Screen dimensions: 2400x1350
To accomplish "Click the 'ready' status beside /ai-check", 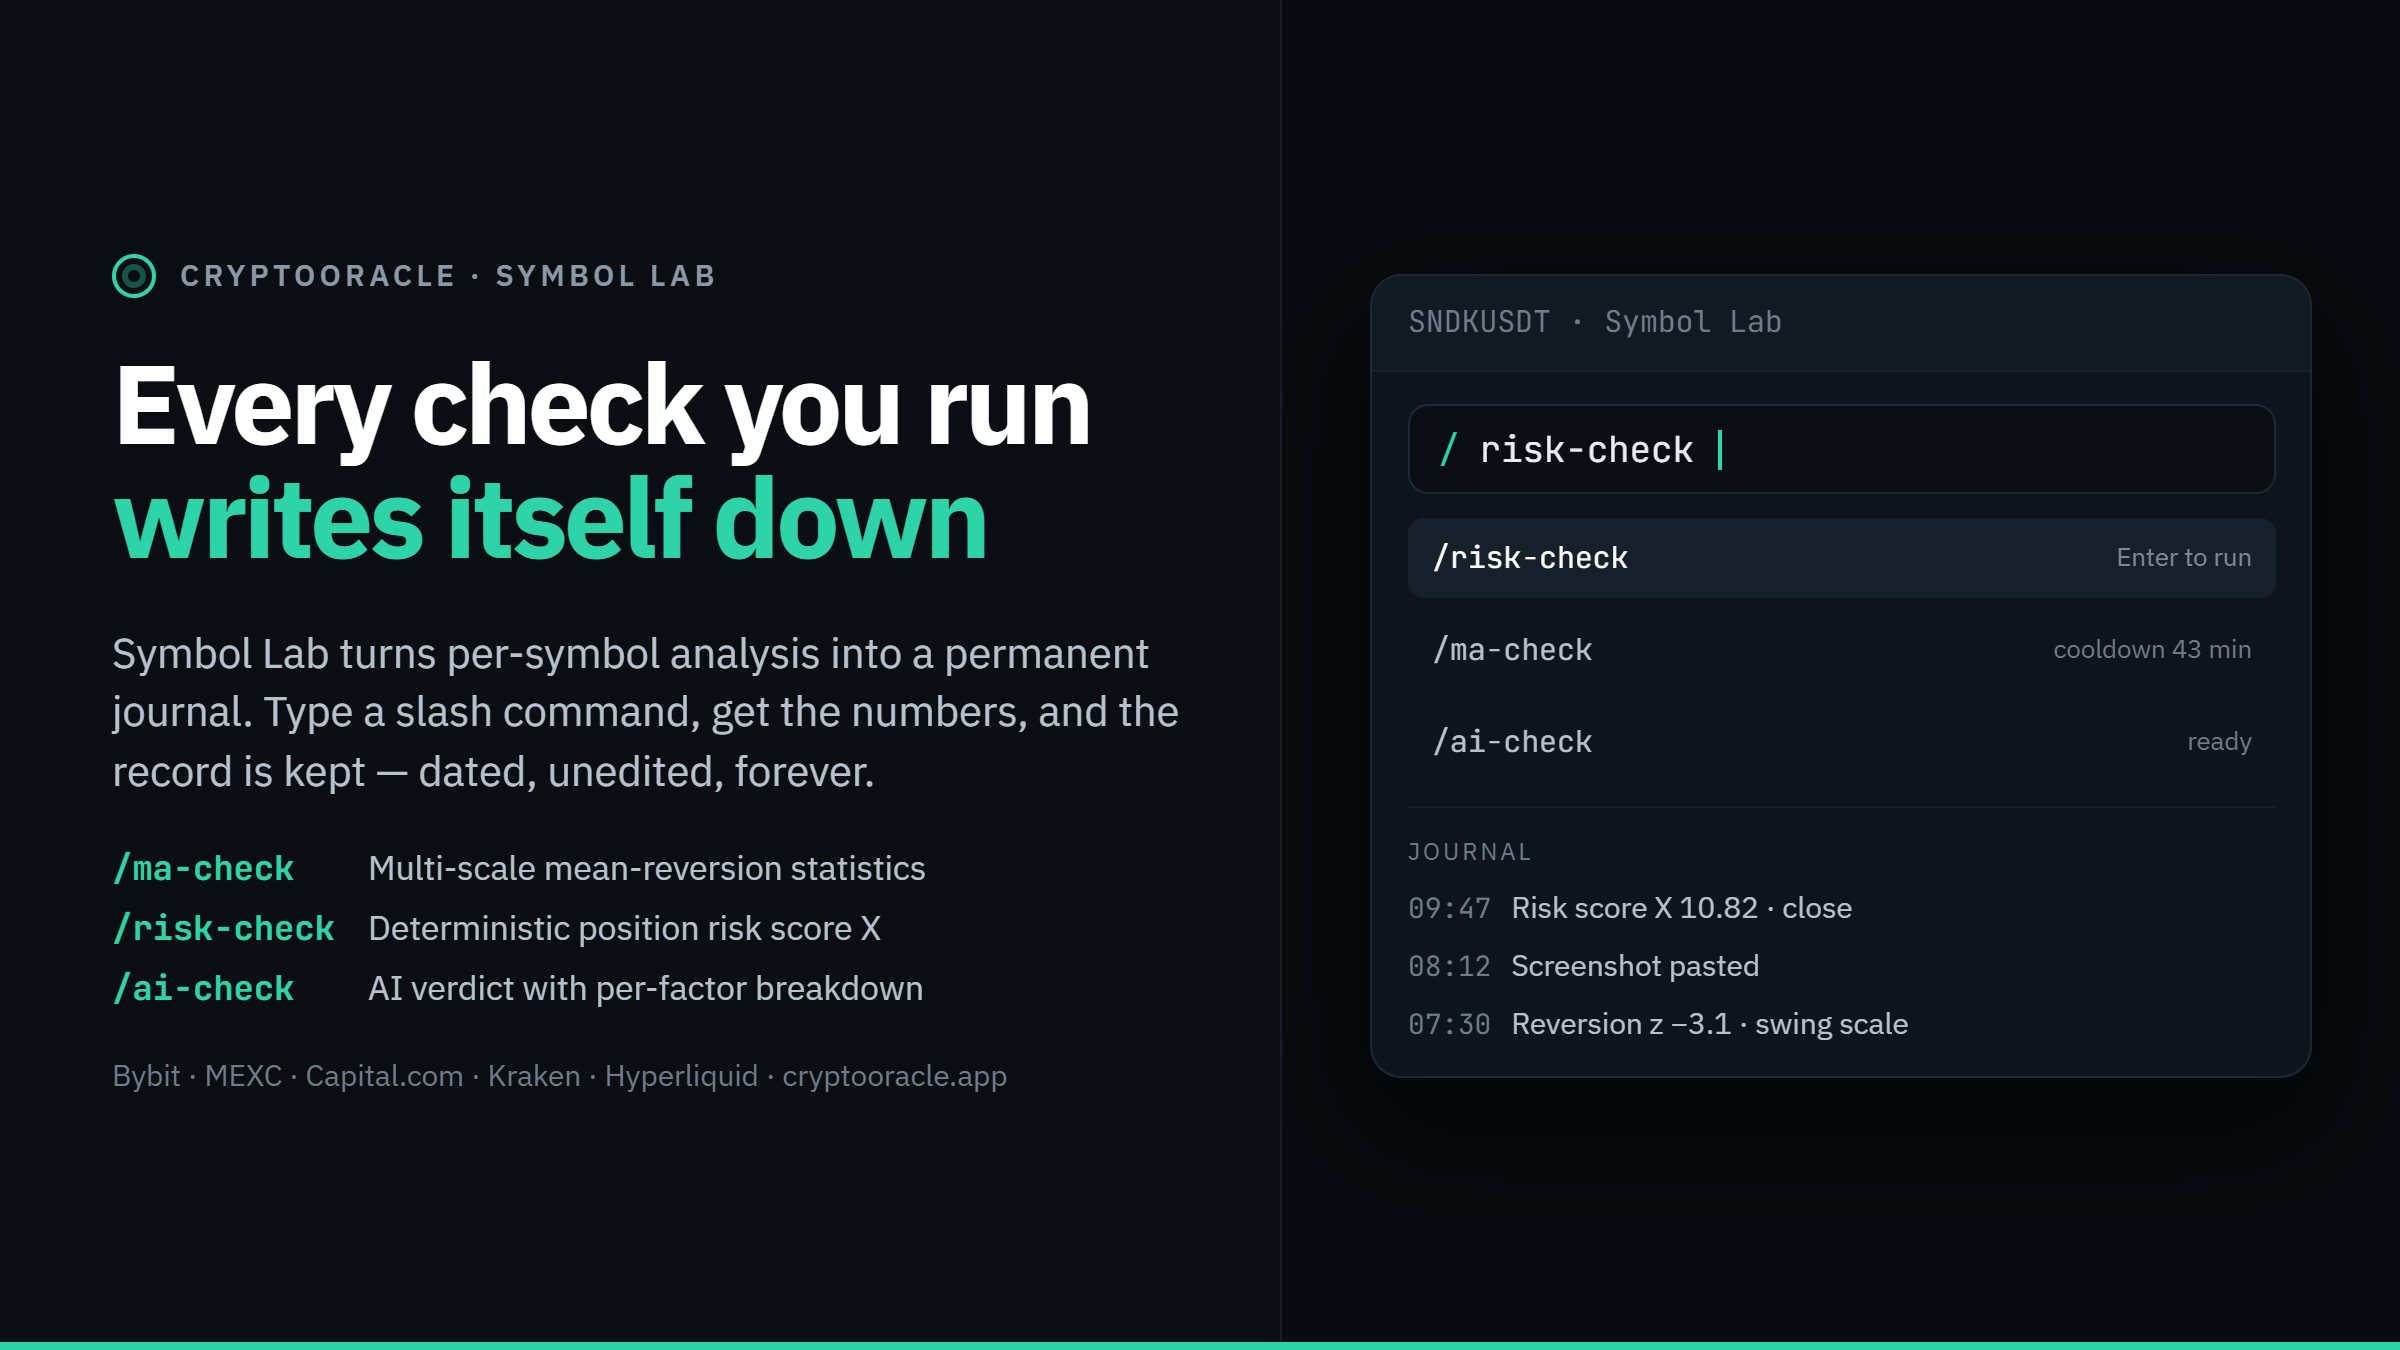I will click(x=2219, y=742).
